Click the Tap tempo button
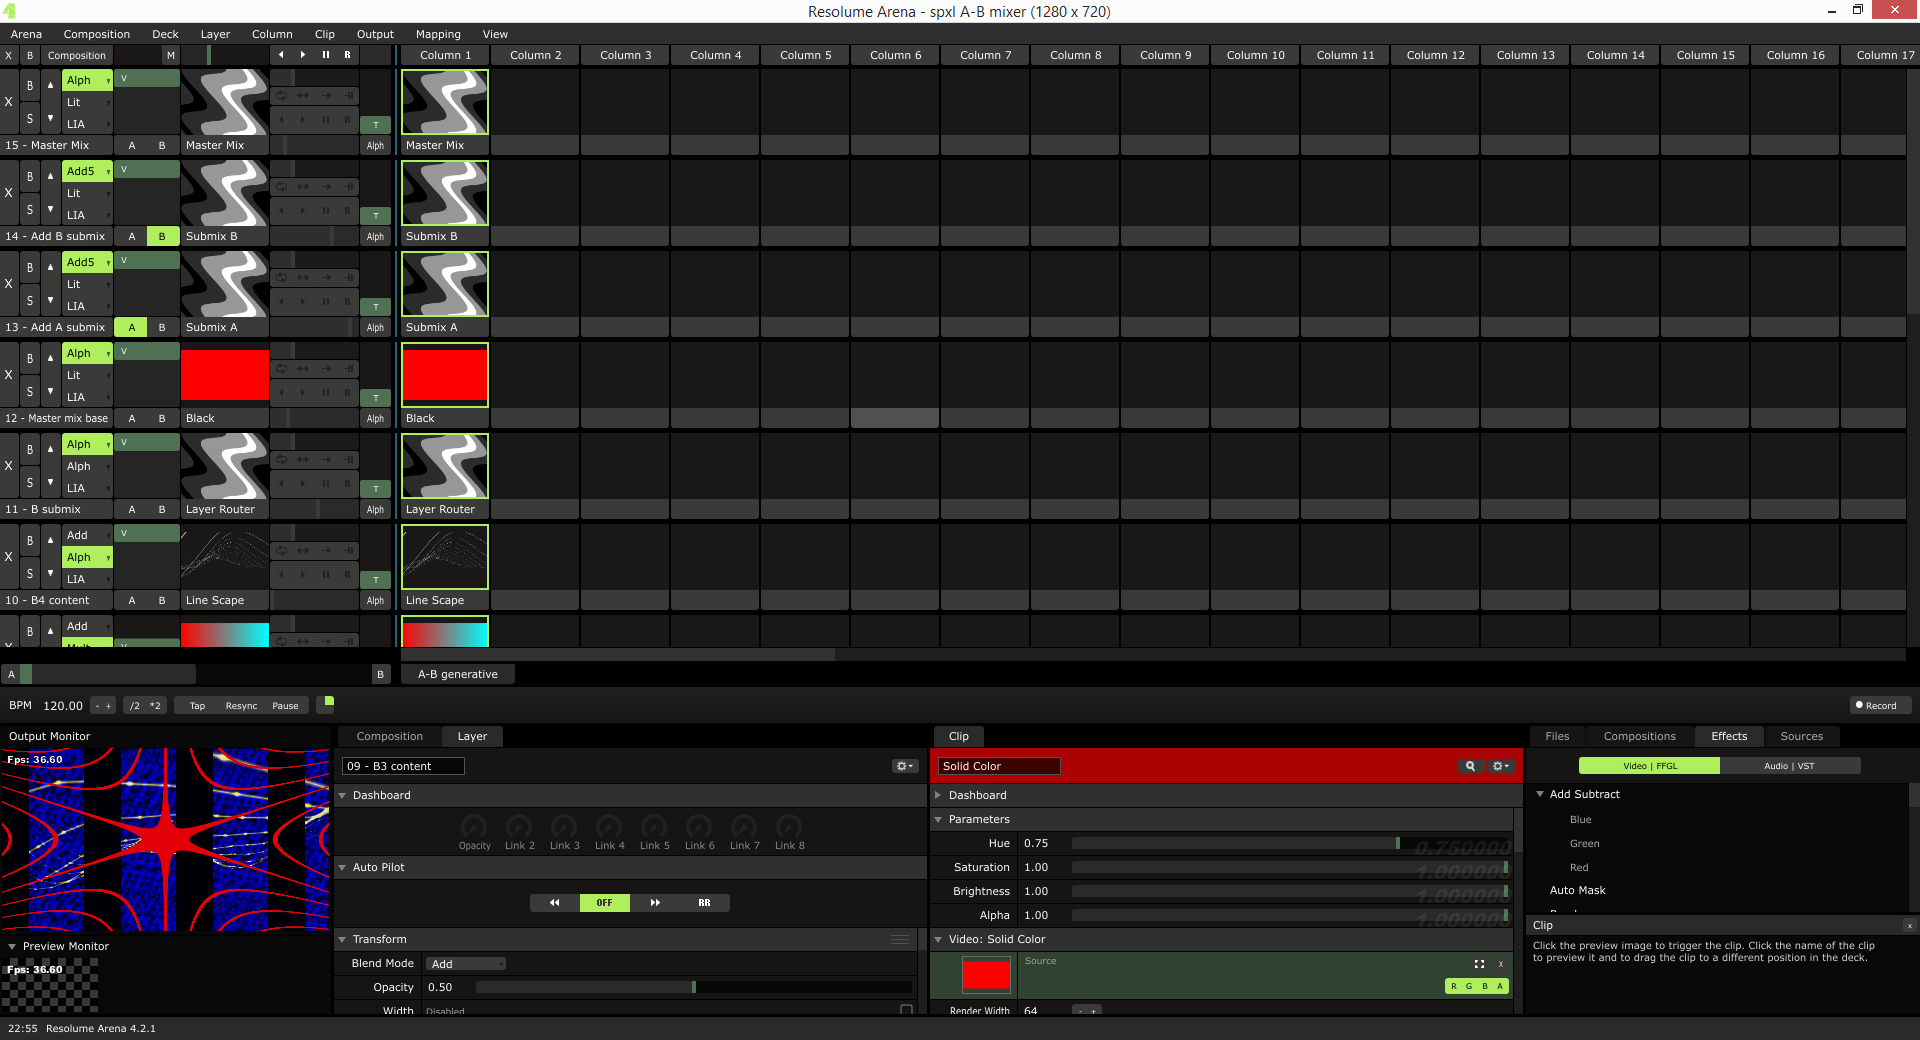 tap(197, 706)
